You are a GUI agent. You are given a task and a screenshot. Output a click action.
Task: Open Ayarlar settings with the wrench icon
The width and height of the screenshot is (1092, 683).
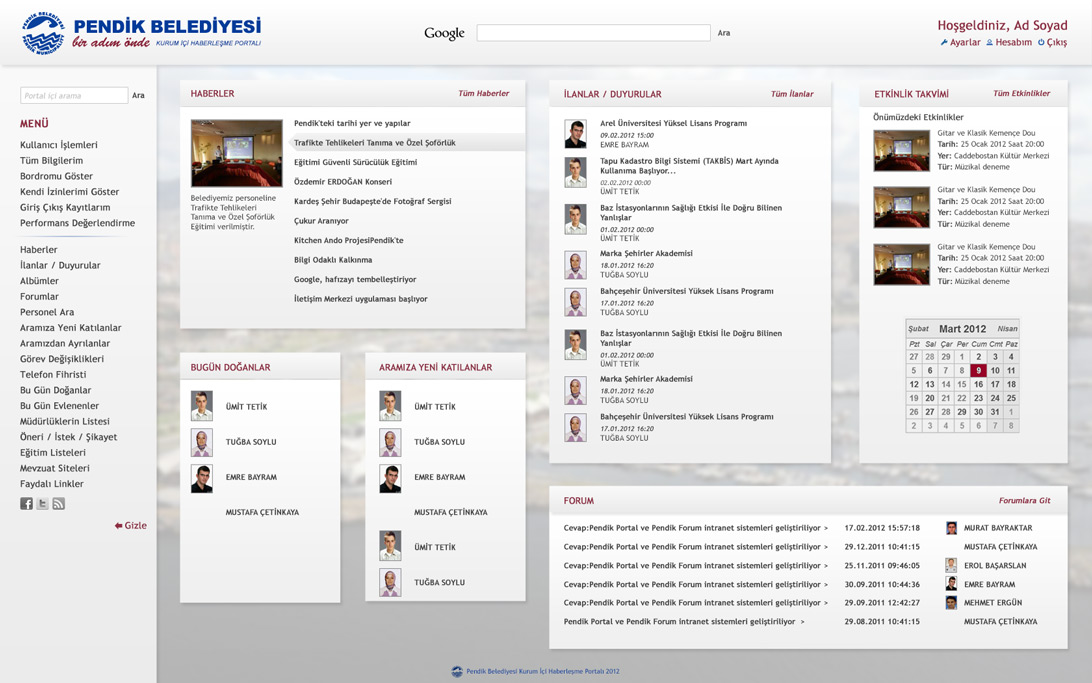pos(944,43)
